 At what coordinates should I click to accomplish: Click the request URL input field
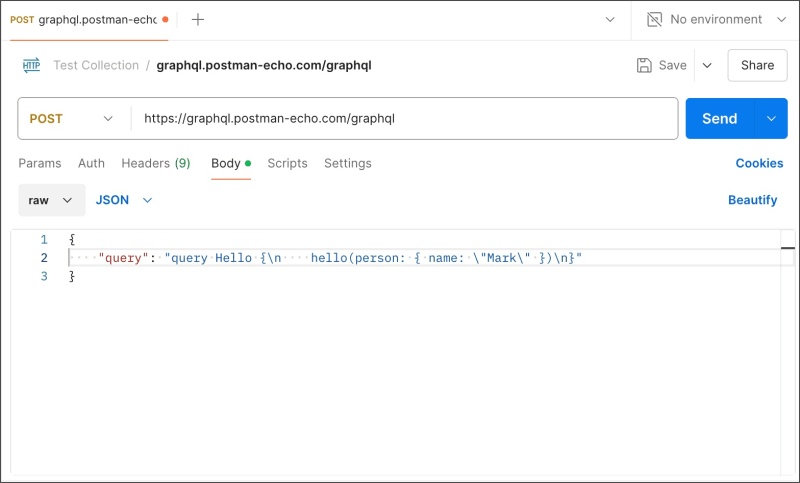pyautogui.click(x=404, y=118)
